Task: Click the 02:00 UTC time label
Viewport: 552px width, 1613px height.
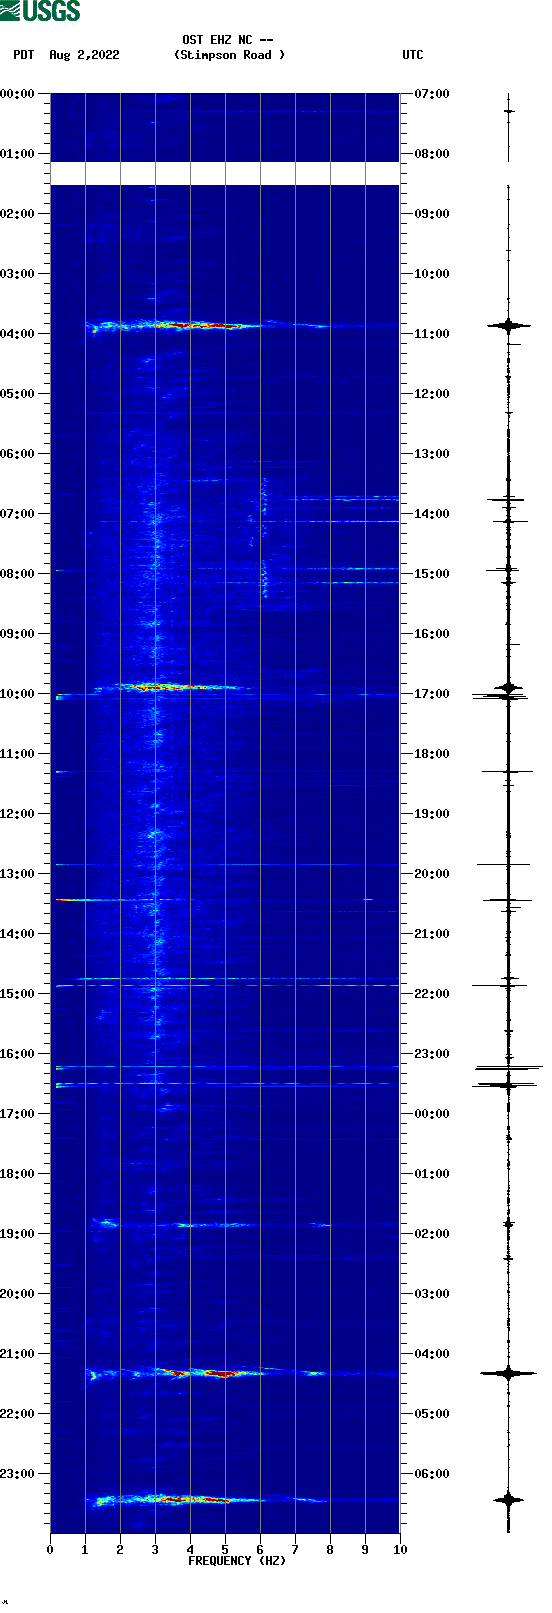Action: pos(432,1233)
